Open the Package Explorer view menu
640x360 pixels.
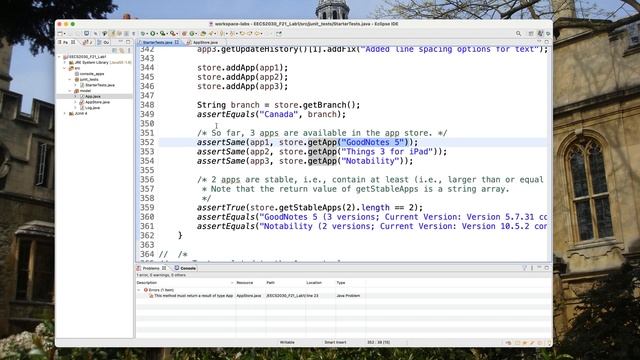tap(129, 50)
